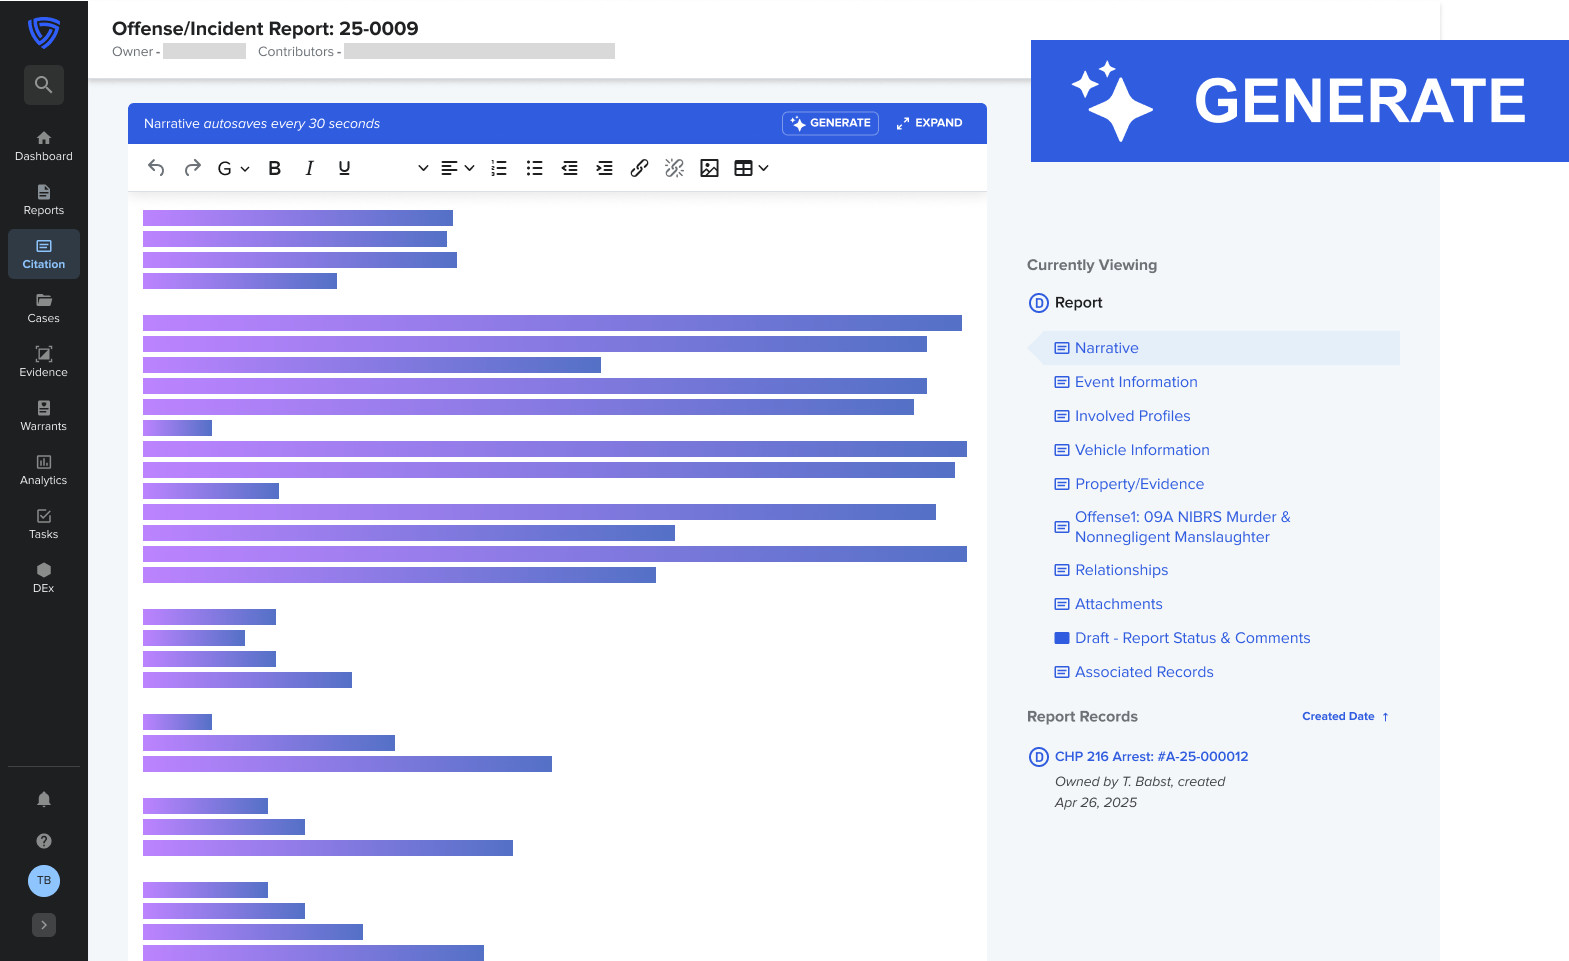Toggle underline formatting
This screenshot has height=961, width=1569.
[344, 168]
